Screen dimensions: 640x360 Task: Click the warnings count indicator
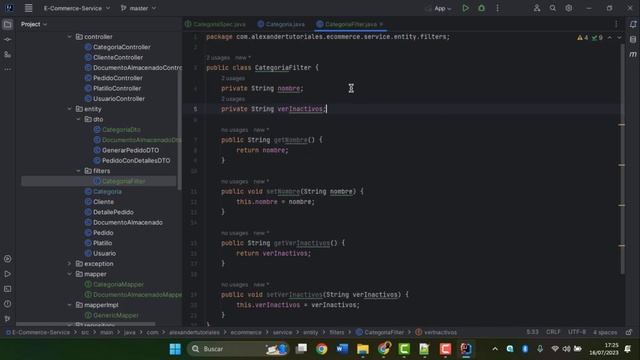(582, 38)
